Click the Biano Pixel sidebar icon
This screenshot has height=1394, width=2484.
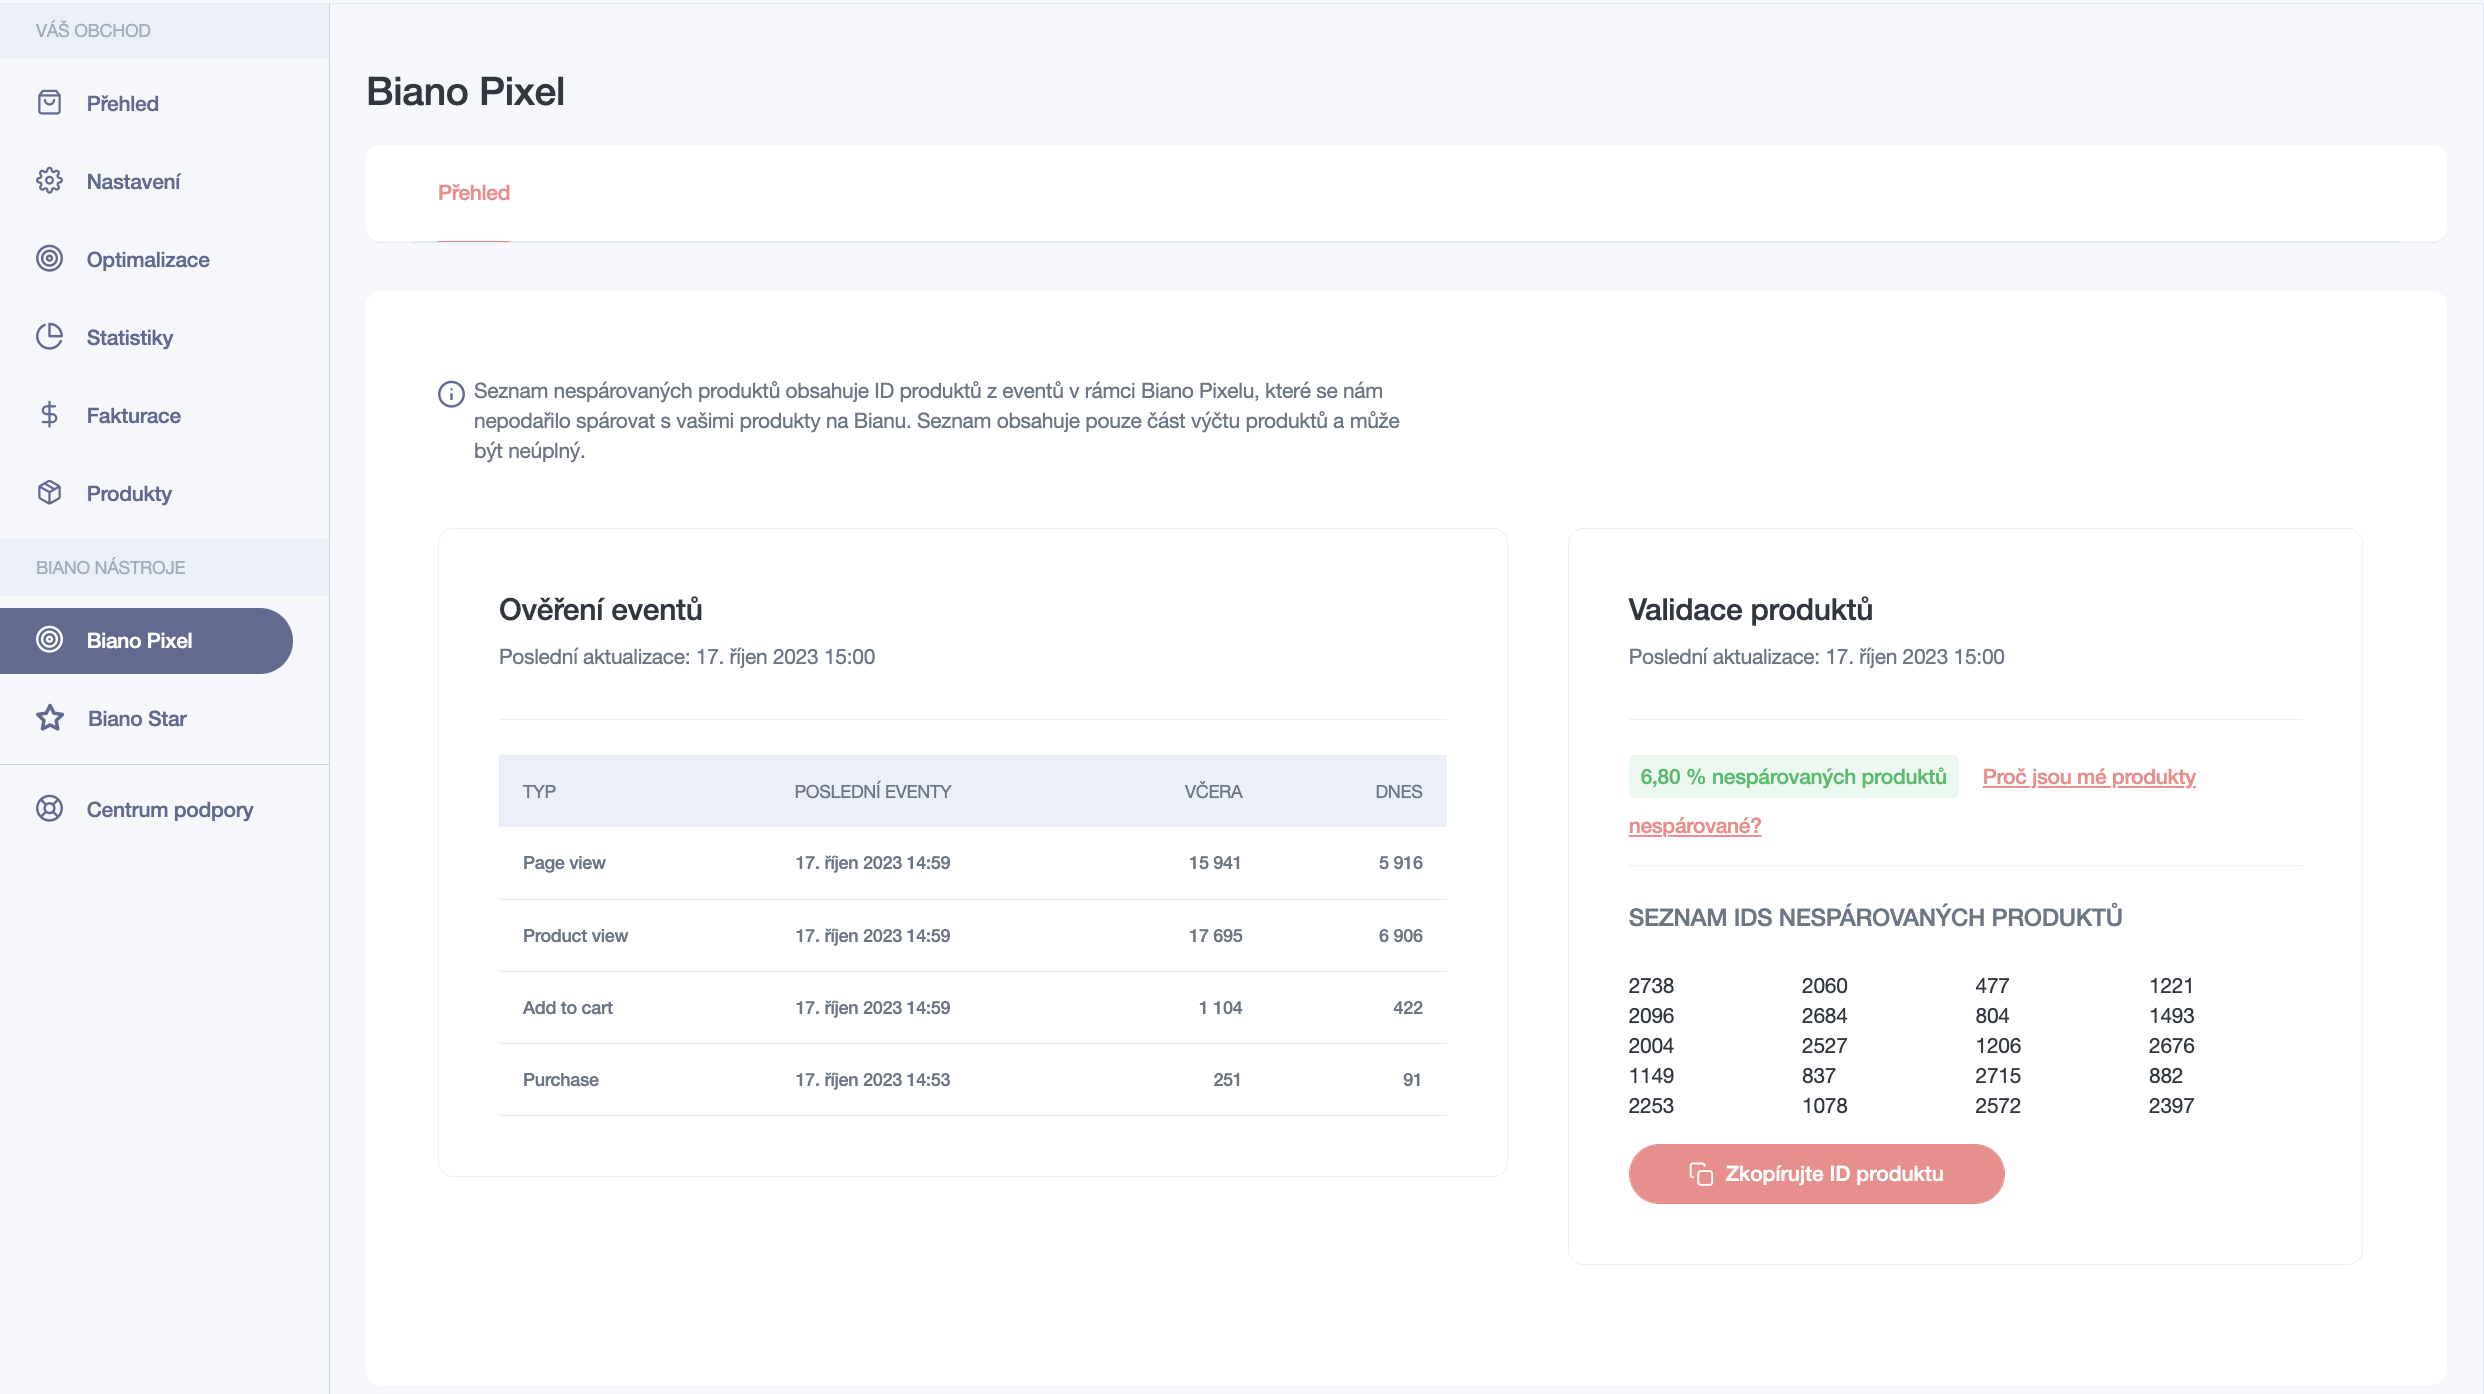point(49,640)
